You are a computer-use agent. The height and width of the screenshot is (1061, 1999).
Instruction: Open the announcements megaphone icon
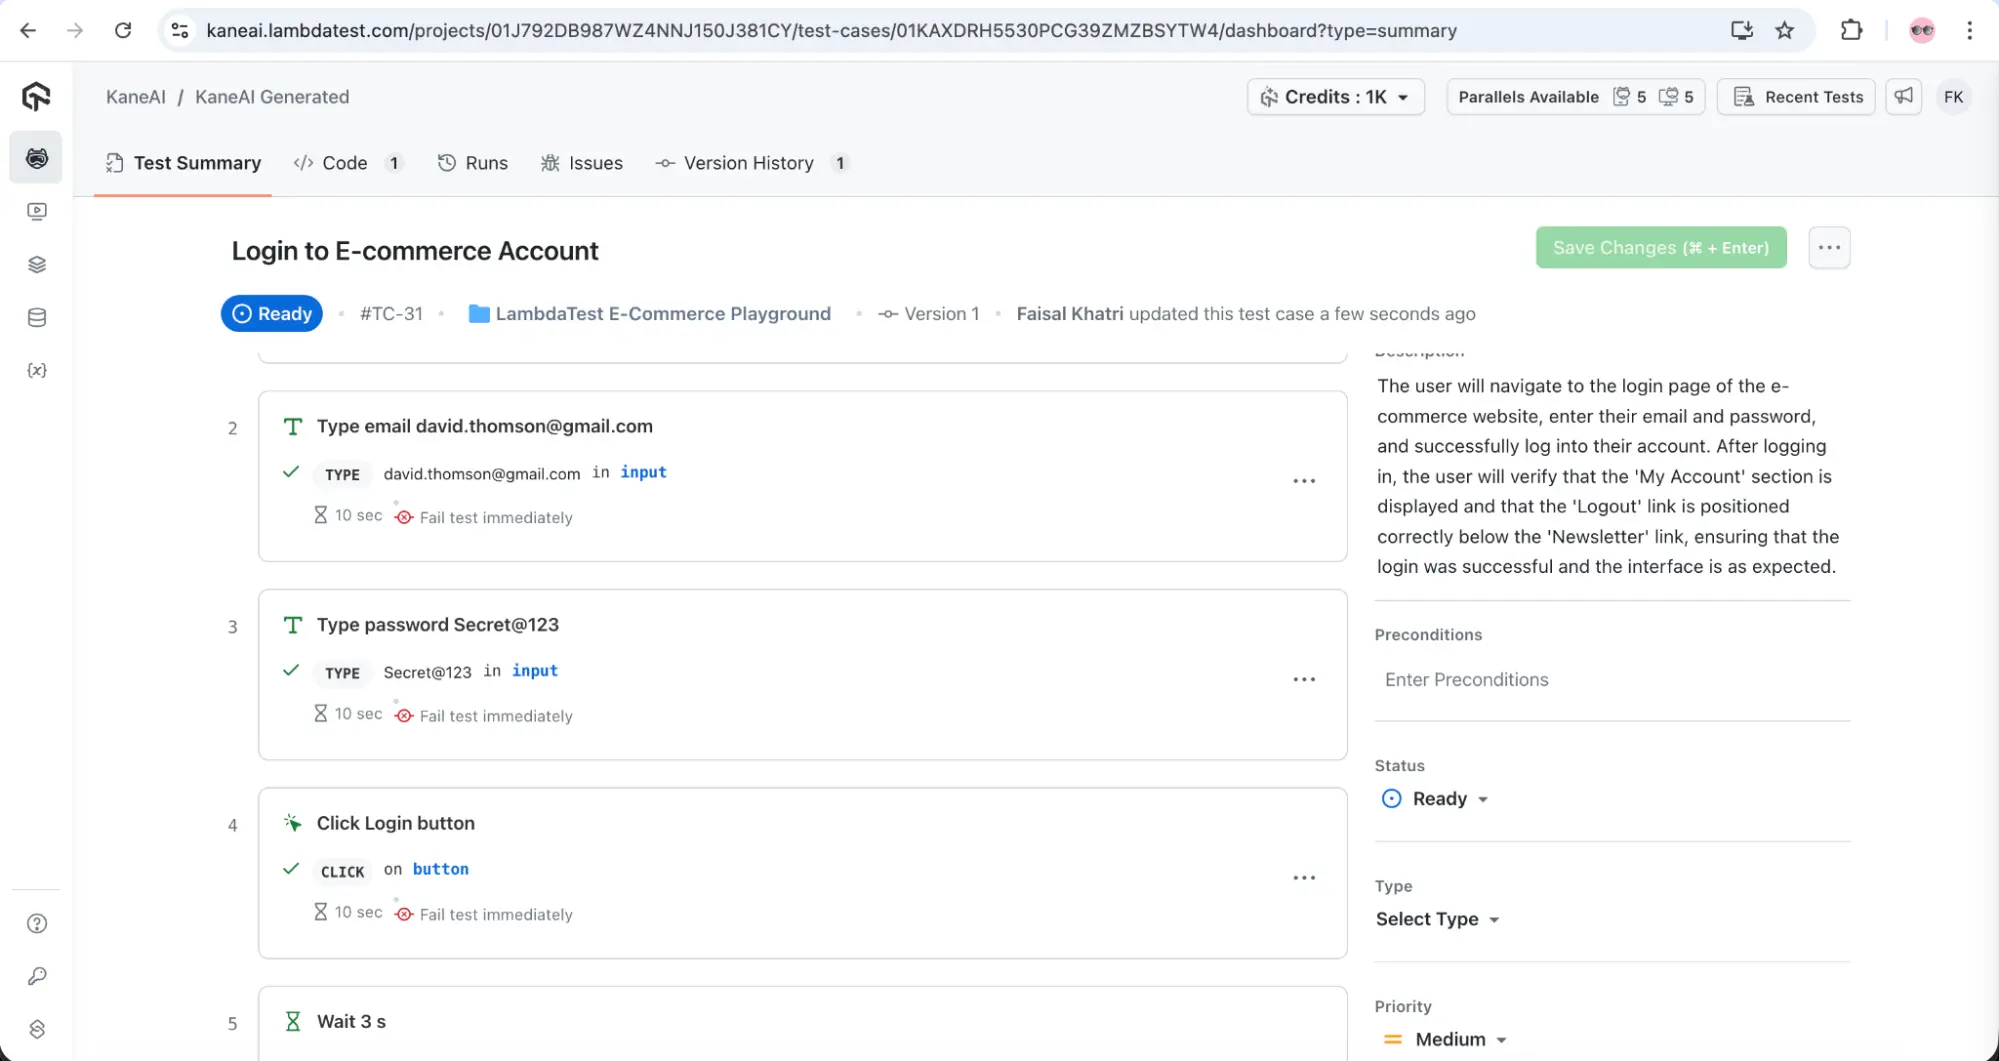(x=1903, y=96)
